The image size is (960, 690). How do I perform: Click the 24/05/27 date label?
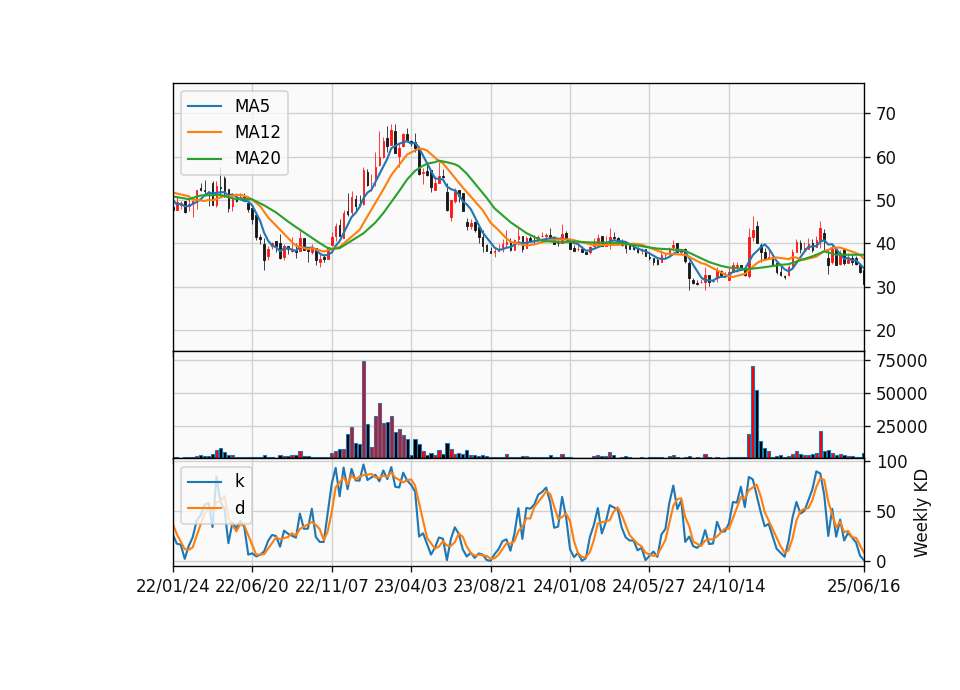[x=648, y=586]
